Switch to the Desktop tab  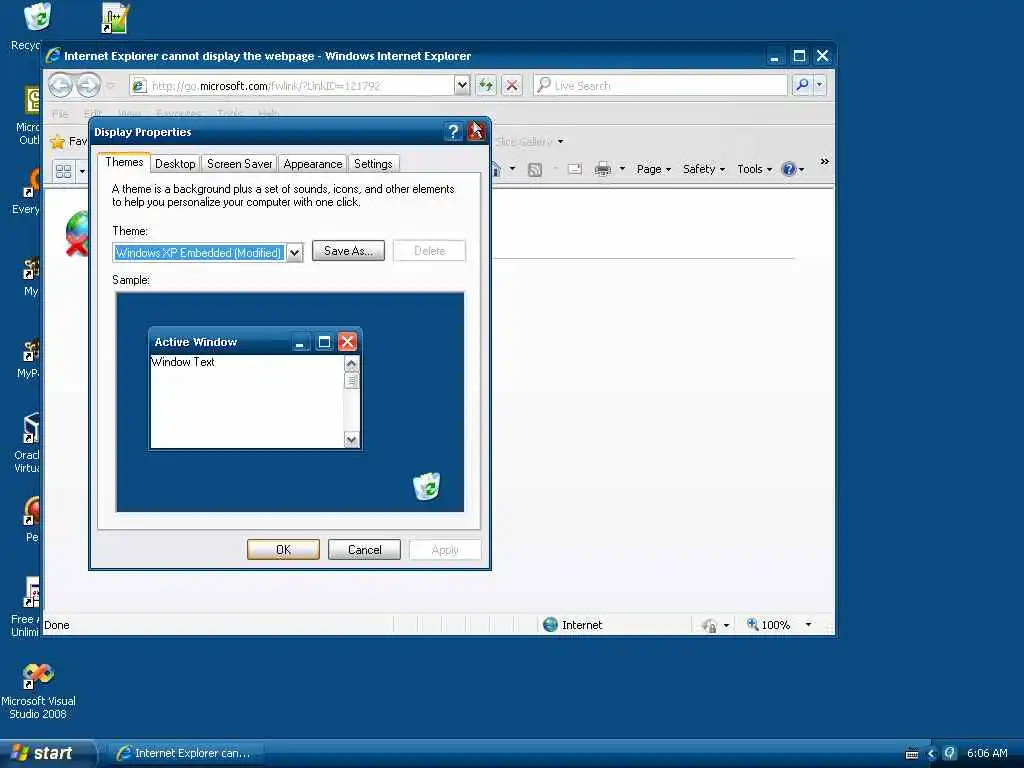tap(175, 164)
